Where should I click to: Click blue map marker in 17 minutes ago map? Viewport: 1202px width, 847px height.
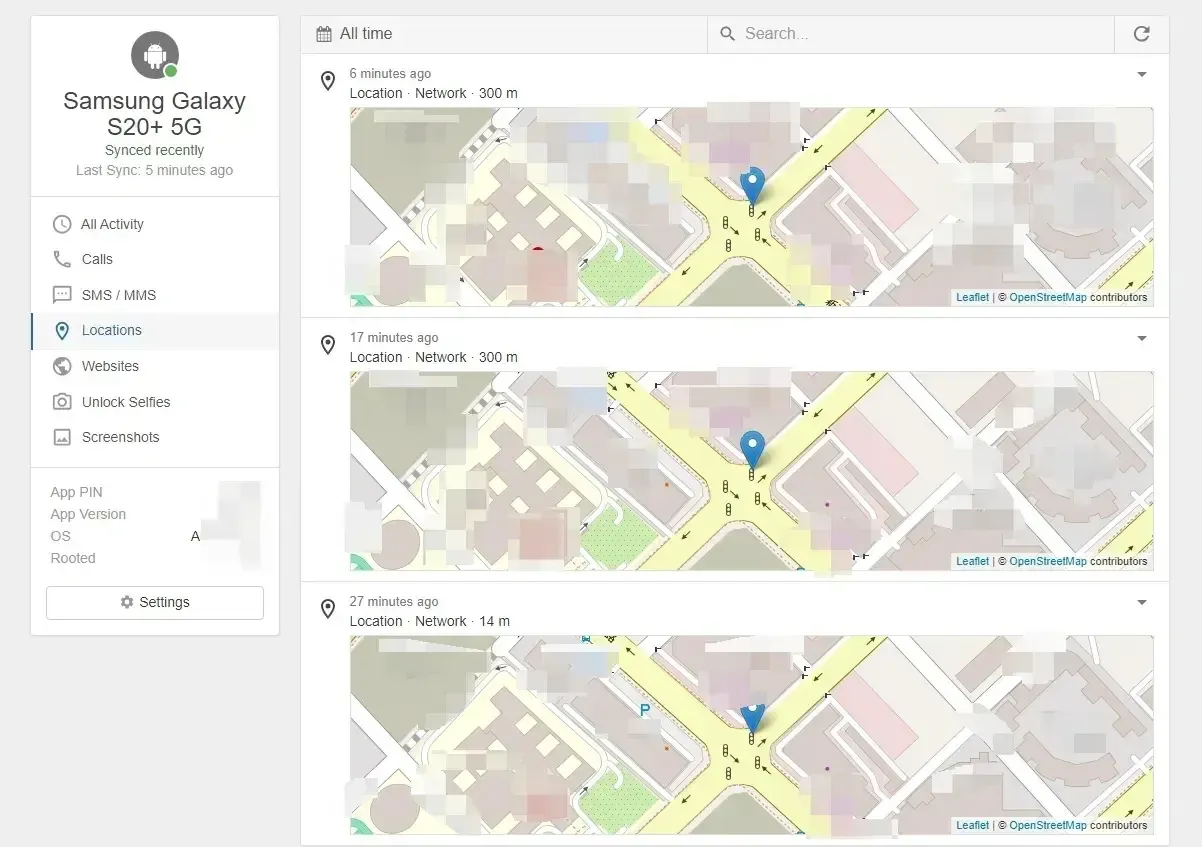click(752, 450)
